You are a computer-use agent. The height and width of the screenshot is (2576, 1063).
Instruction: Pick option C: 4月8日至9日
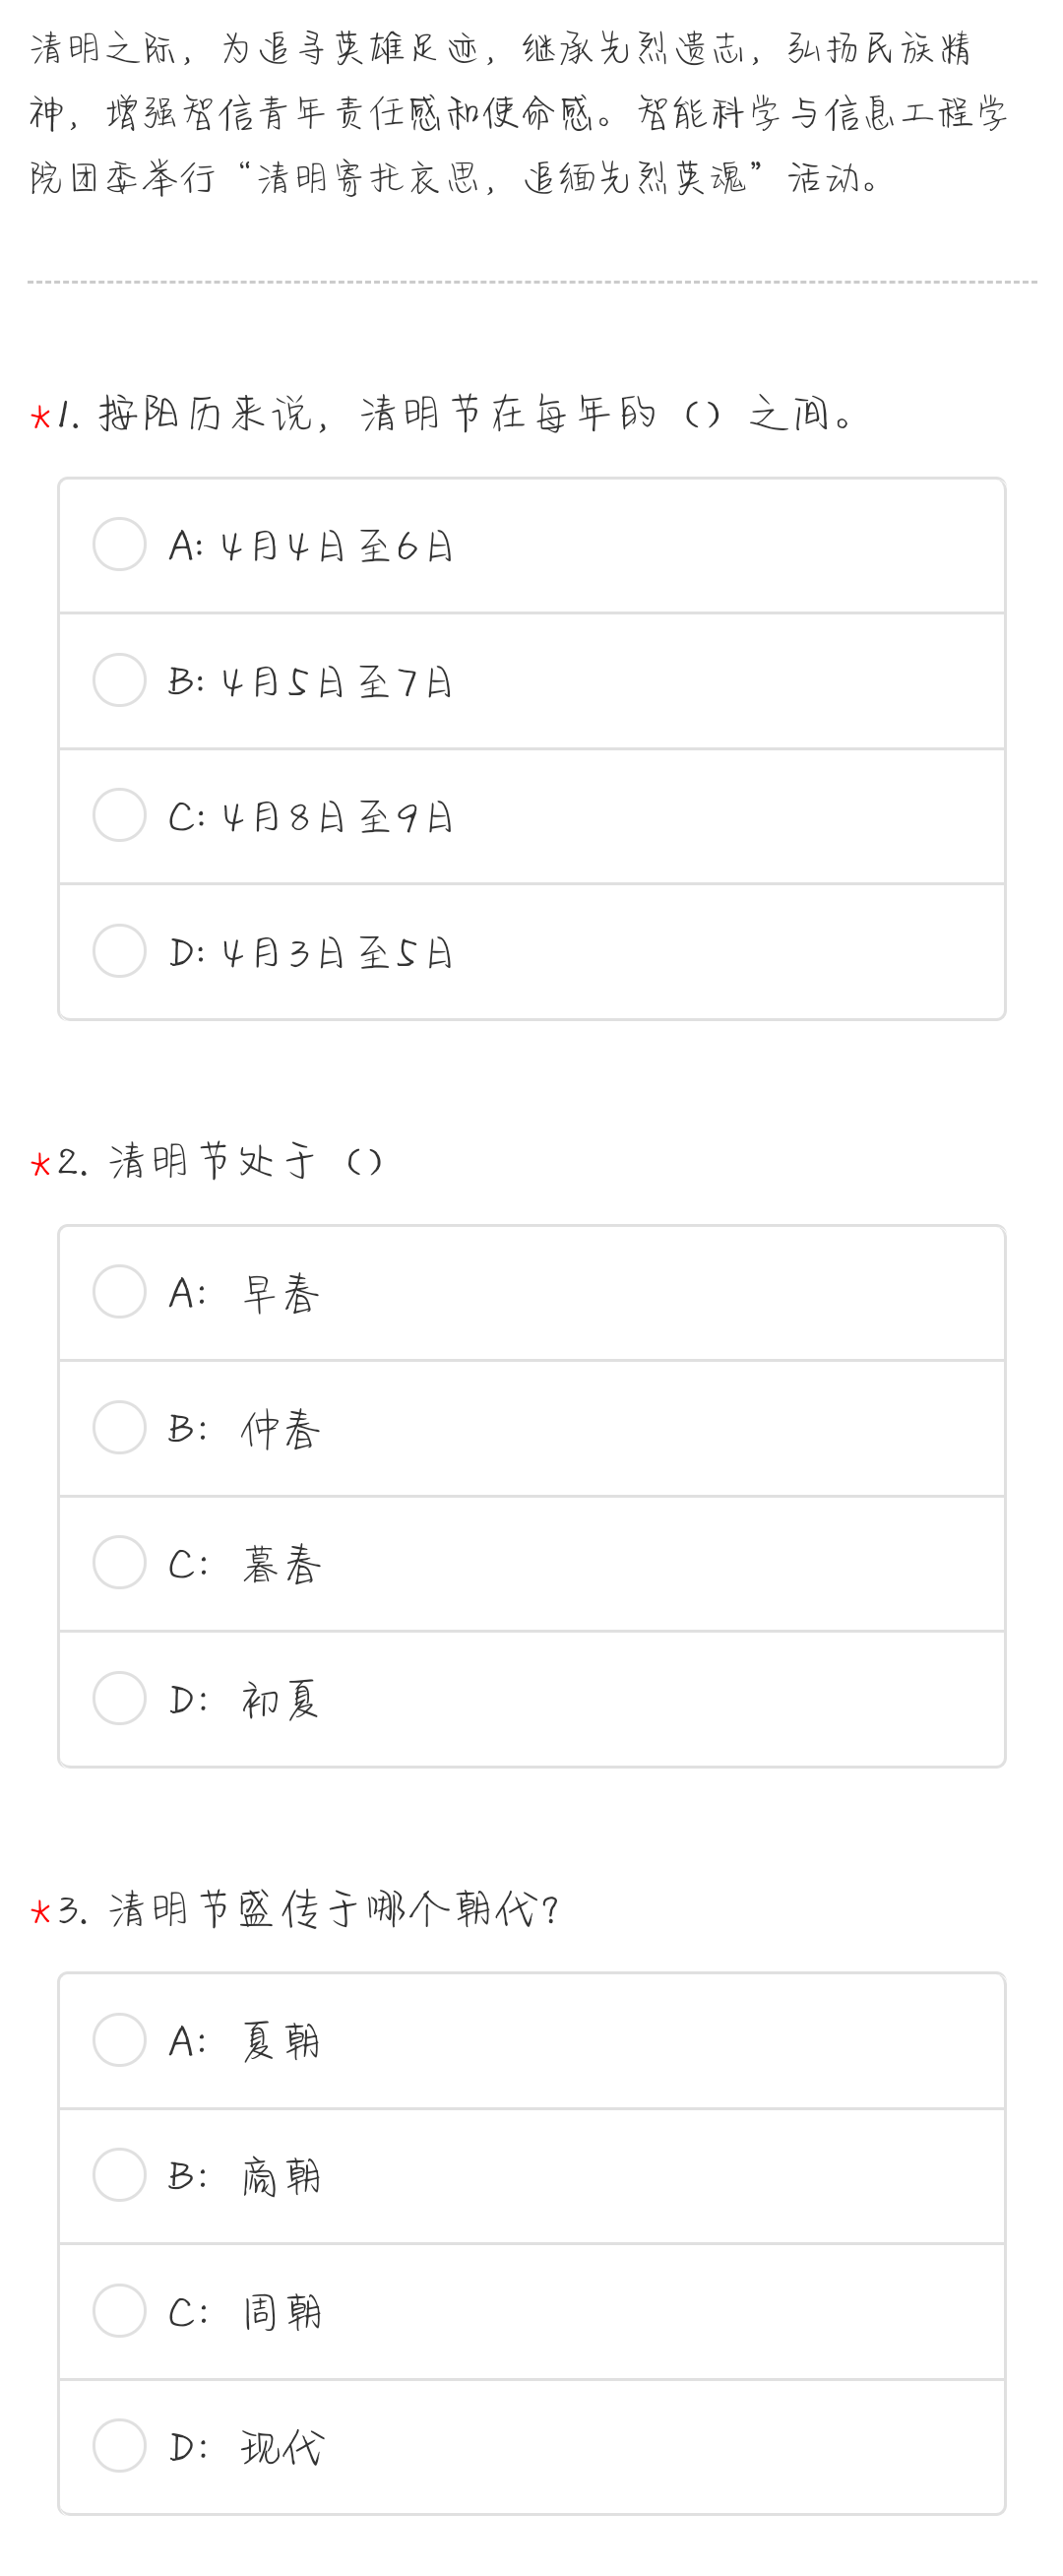click(x=120, y=815)
